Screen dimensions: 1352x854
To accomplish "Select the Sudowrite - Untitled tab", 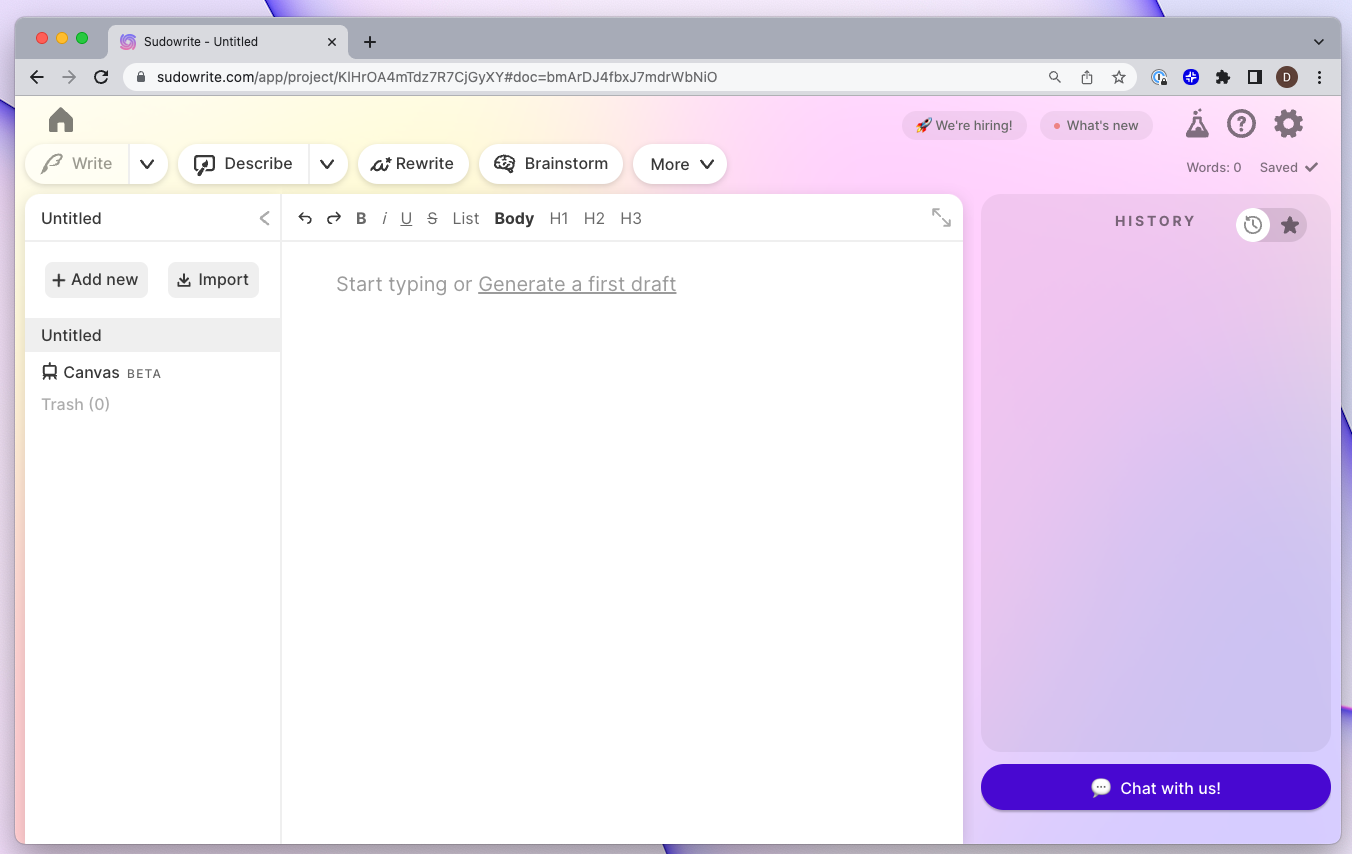I will click(228, 42).
